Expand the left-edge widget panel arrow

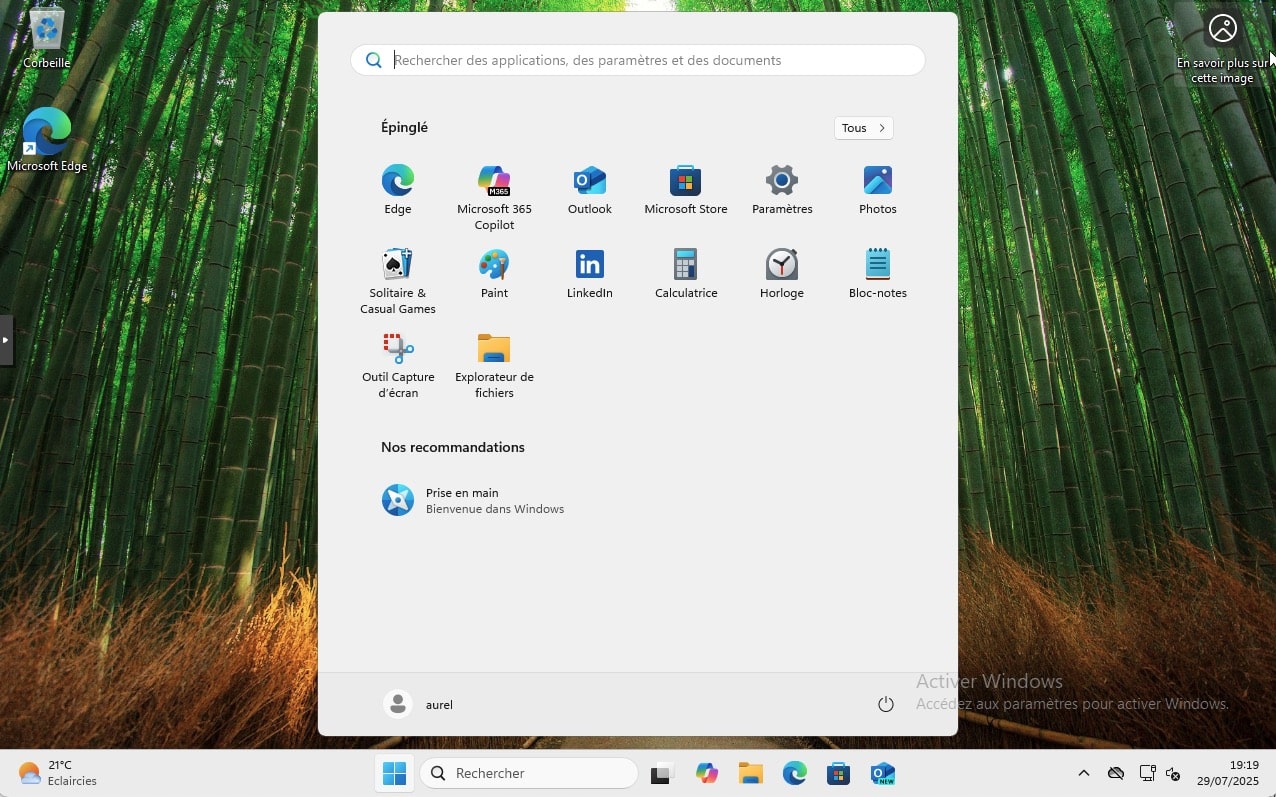pos(6,340)
